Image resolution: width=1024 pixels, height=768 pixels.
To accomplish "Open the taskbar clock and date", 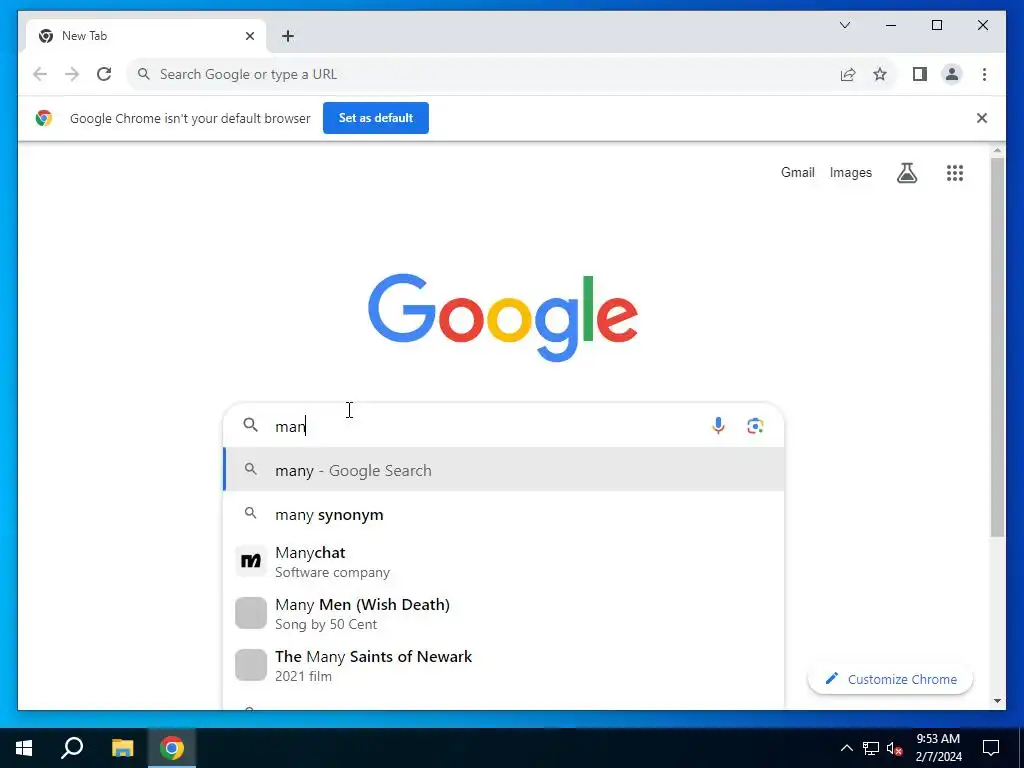I will coord(938,748).
